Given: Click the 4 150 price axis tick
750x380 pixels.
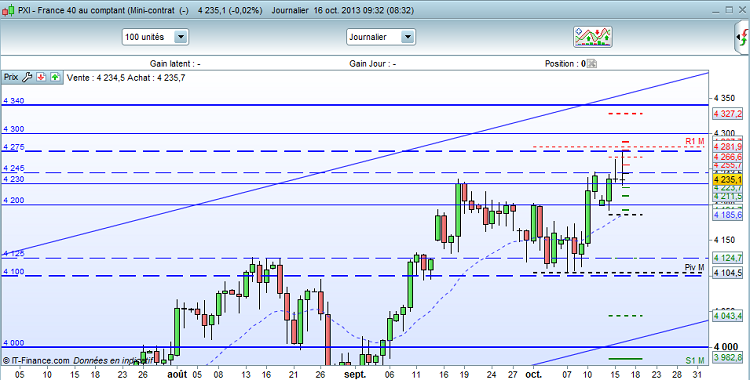Looking at the screenshot, I should (724, 240).
